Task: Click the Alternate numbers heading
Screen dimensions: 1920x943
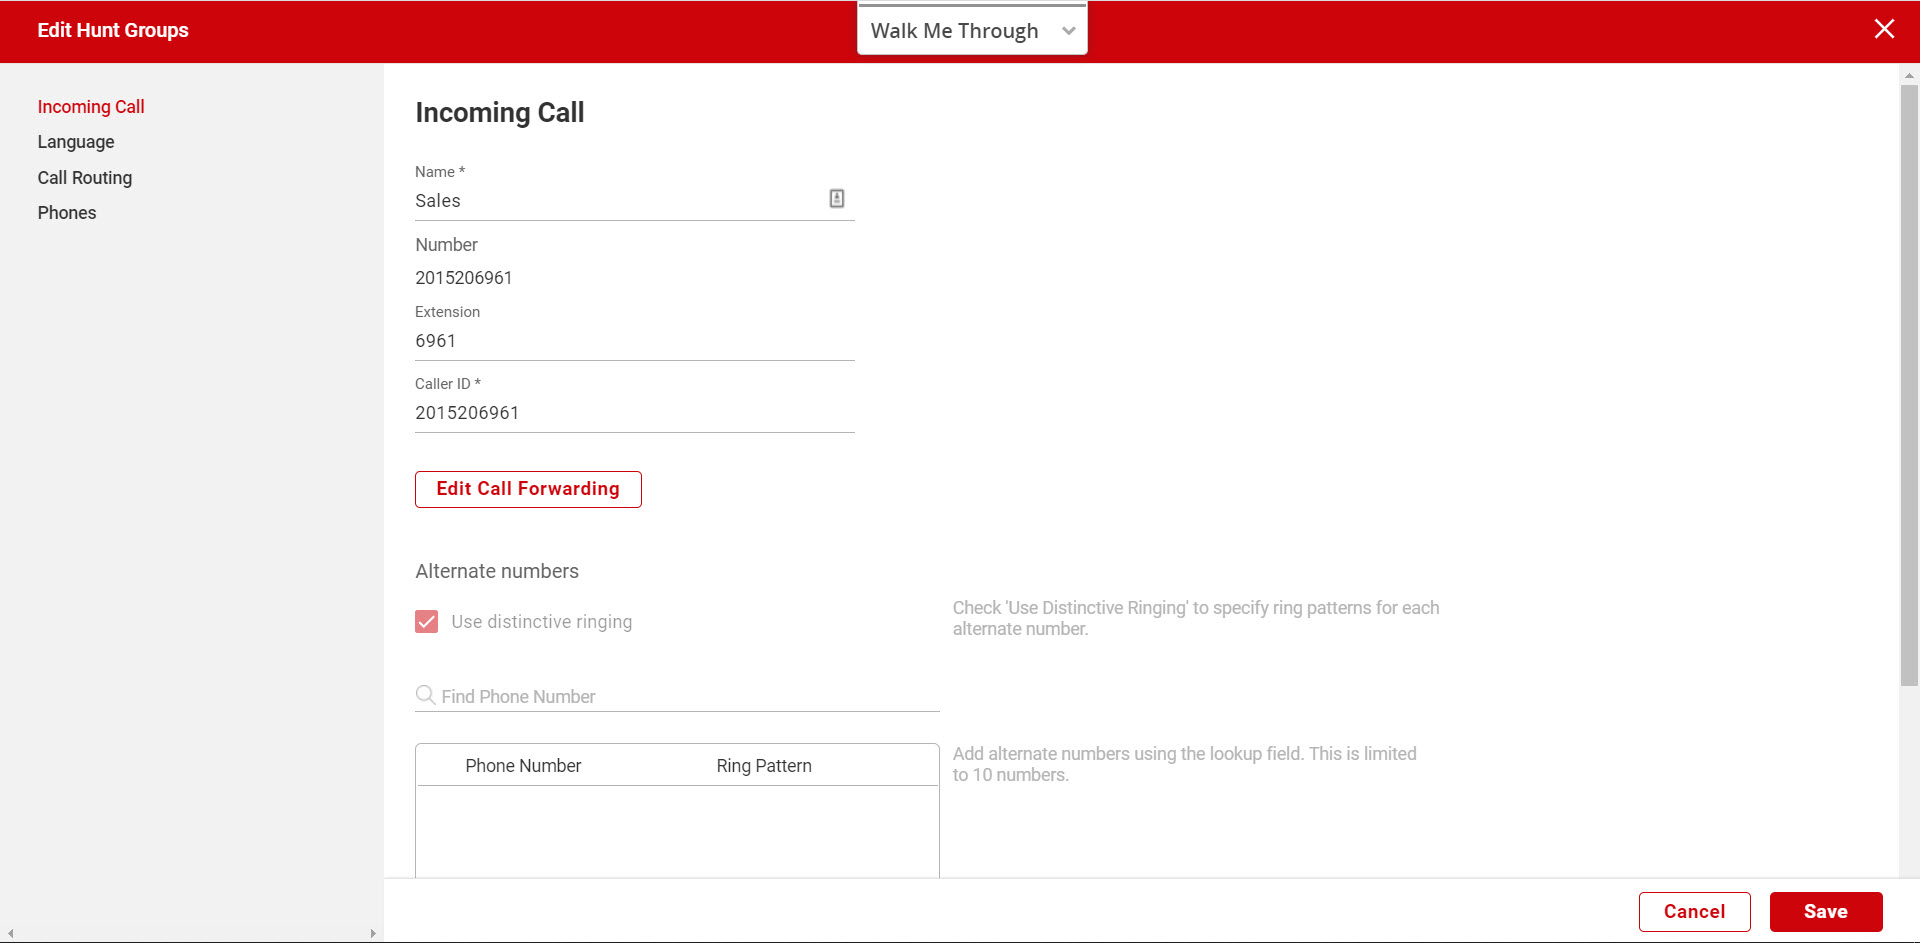Action: pyautogui.click(x=497, y=571)
